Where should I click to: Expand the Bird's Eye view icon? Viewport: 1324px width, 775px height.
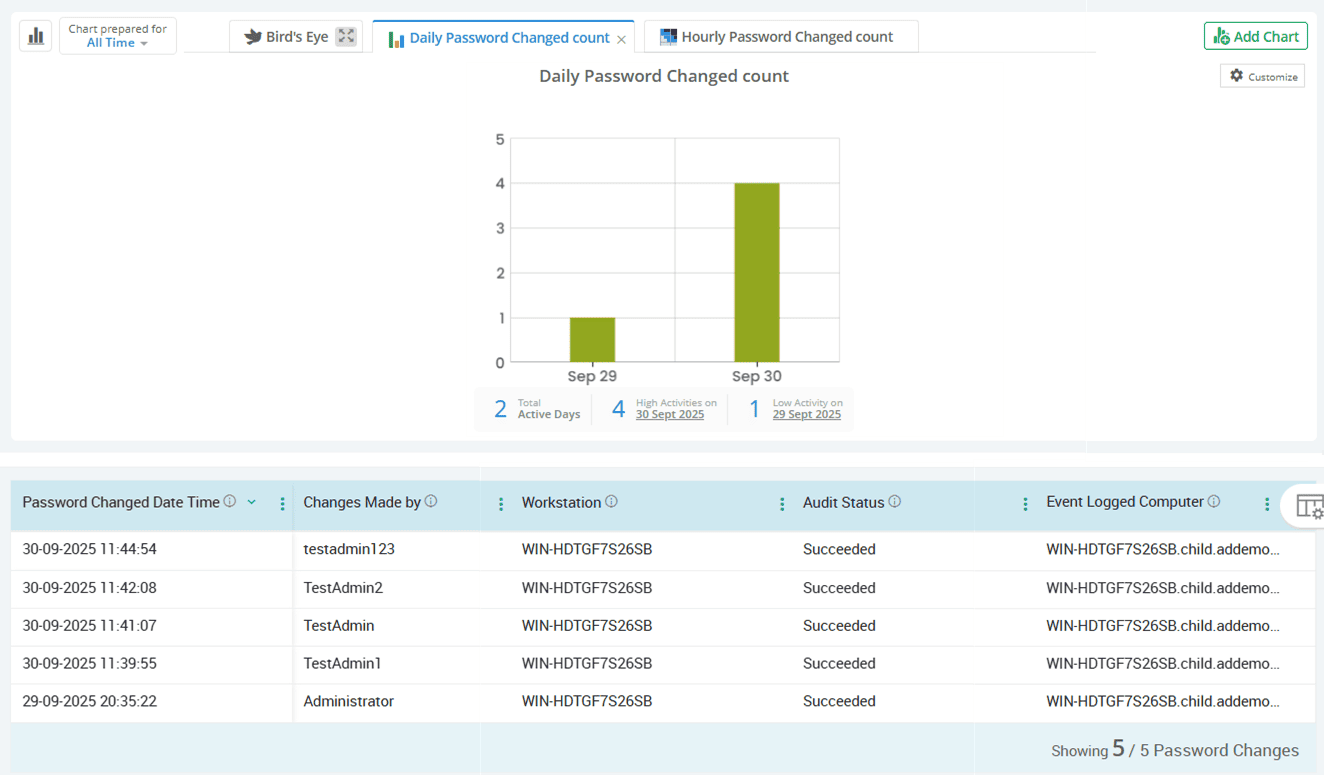[346, 36]
